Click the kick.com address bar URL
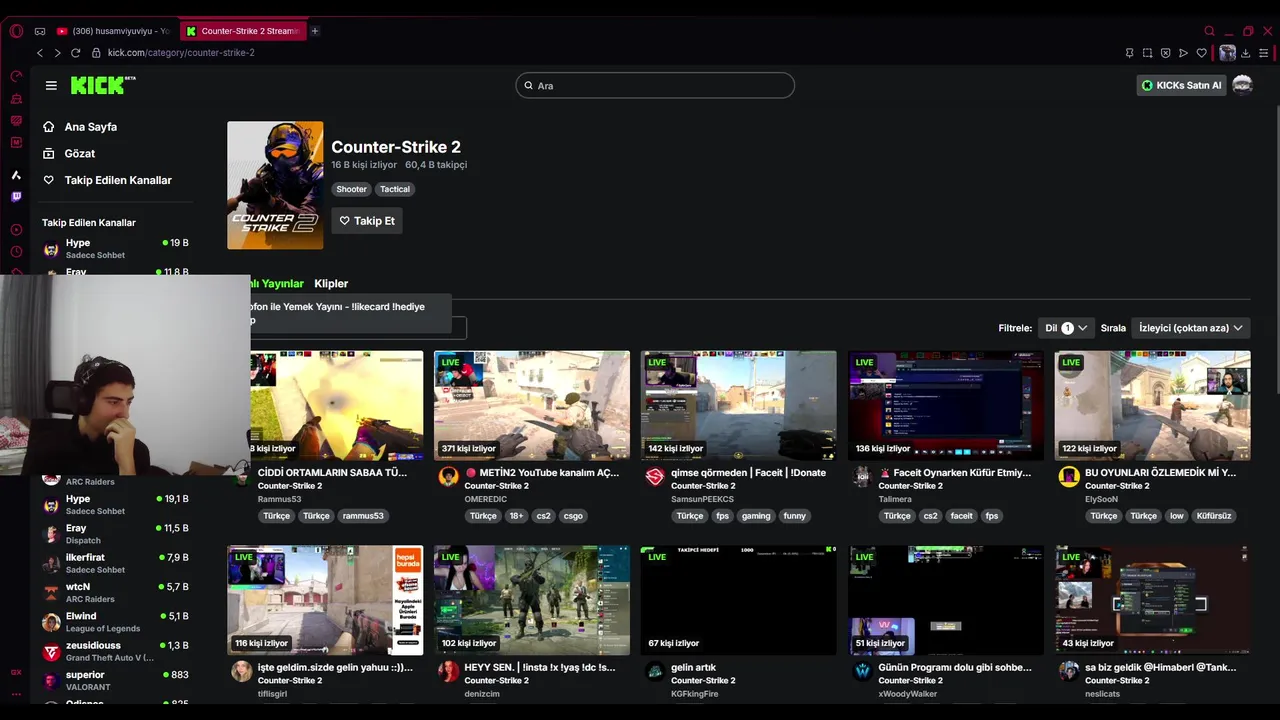The height and width of the screenshot is (720, 1280). pos(181,53)
